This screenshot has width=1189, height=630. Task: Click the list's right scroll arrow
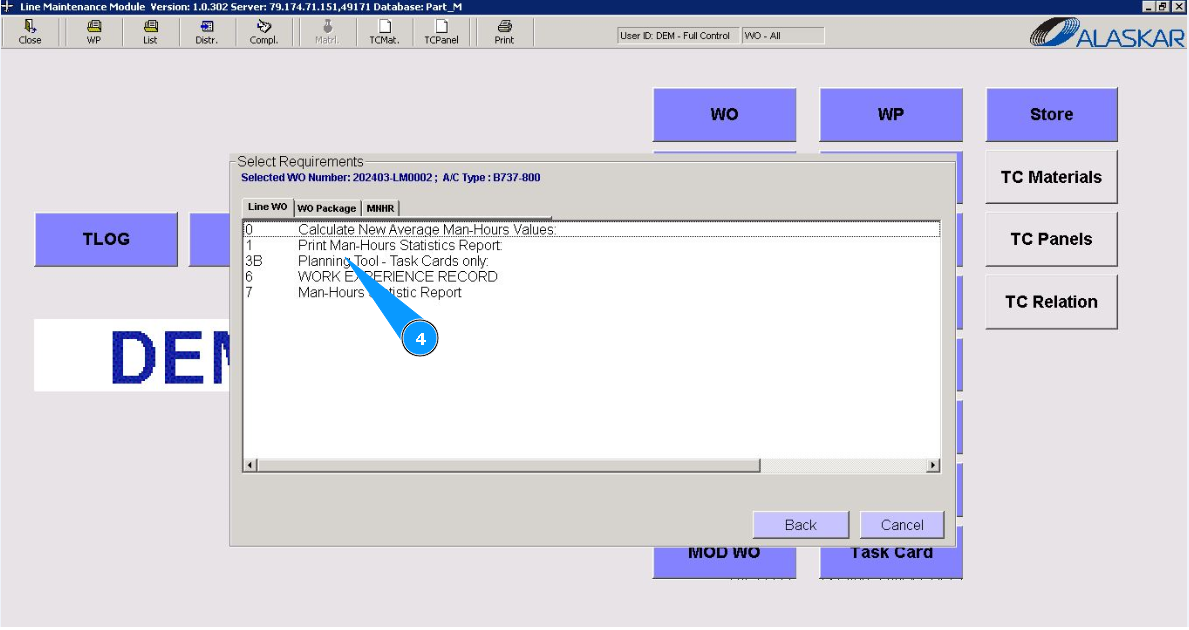tap(933, 465)
